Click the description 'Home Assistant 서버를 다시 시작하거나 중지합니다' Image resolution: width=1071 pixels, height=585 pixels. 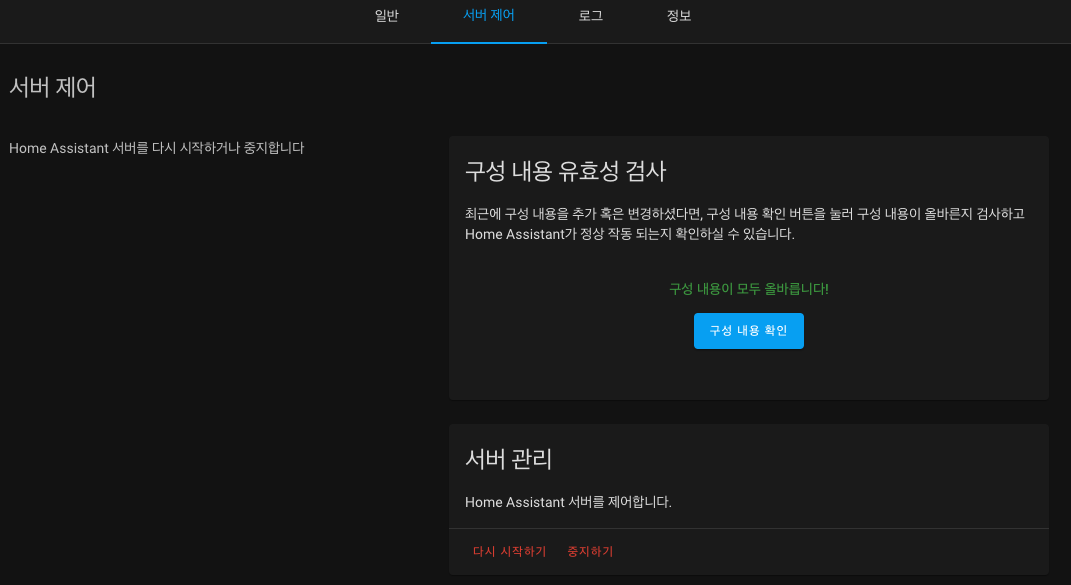156,148
